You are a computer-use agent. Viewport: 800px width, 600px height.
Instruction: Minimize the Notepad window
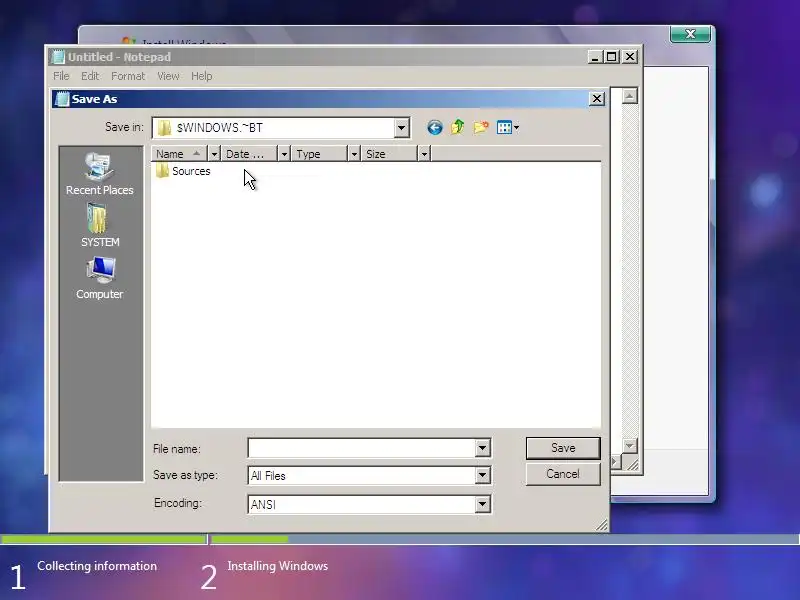click(x=595, y=57)
